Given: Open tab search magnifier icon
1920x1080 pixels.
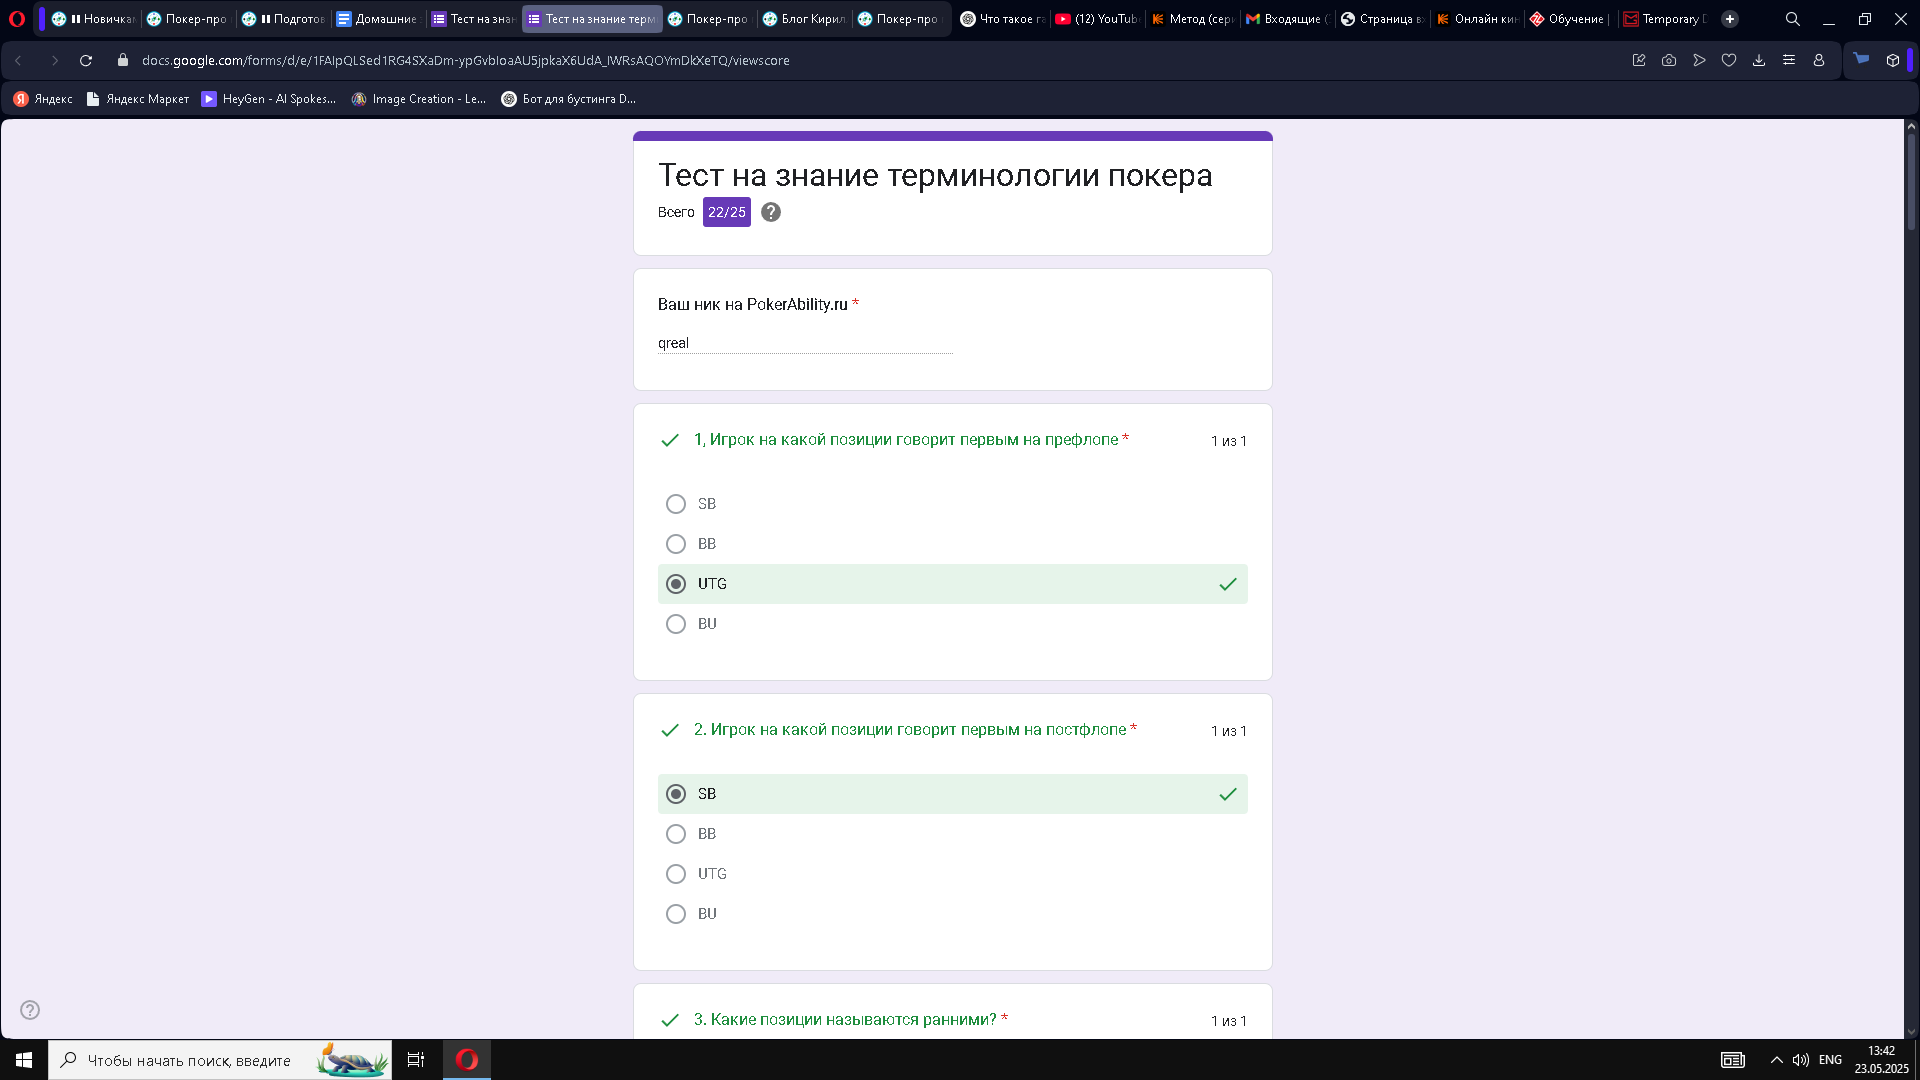Looking at the screenshot, I should pyautogui.click(x=1793, y=19).
